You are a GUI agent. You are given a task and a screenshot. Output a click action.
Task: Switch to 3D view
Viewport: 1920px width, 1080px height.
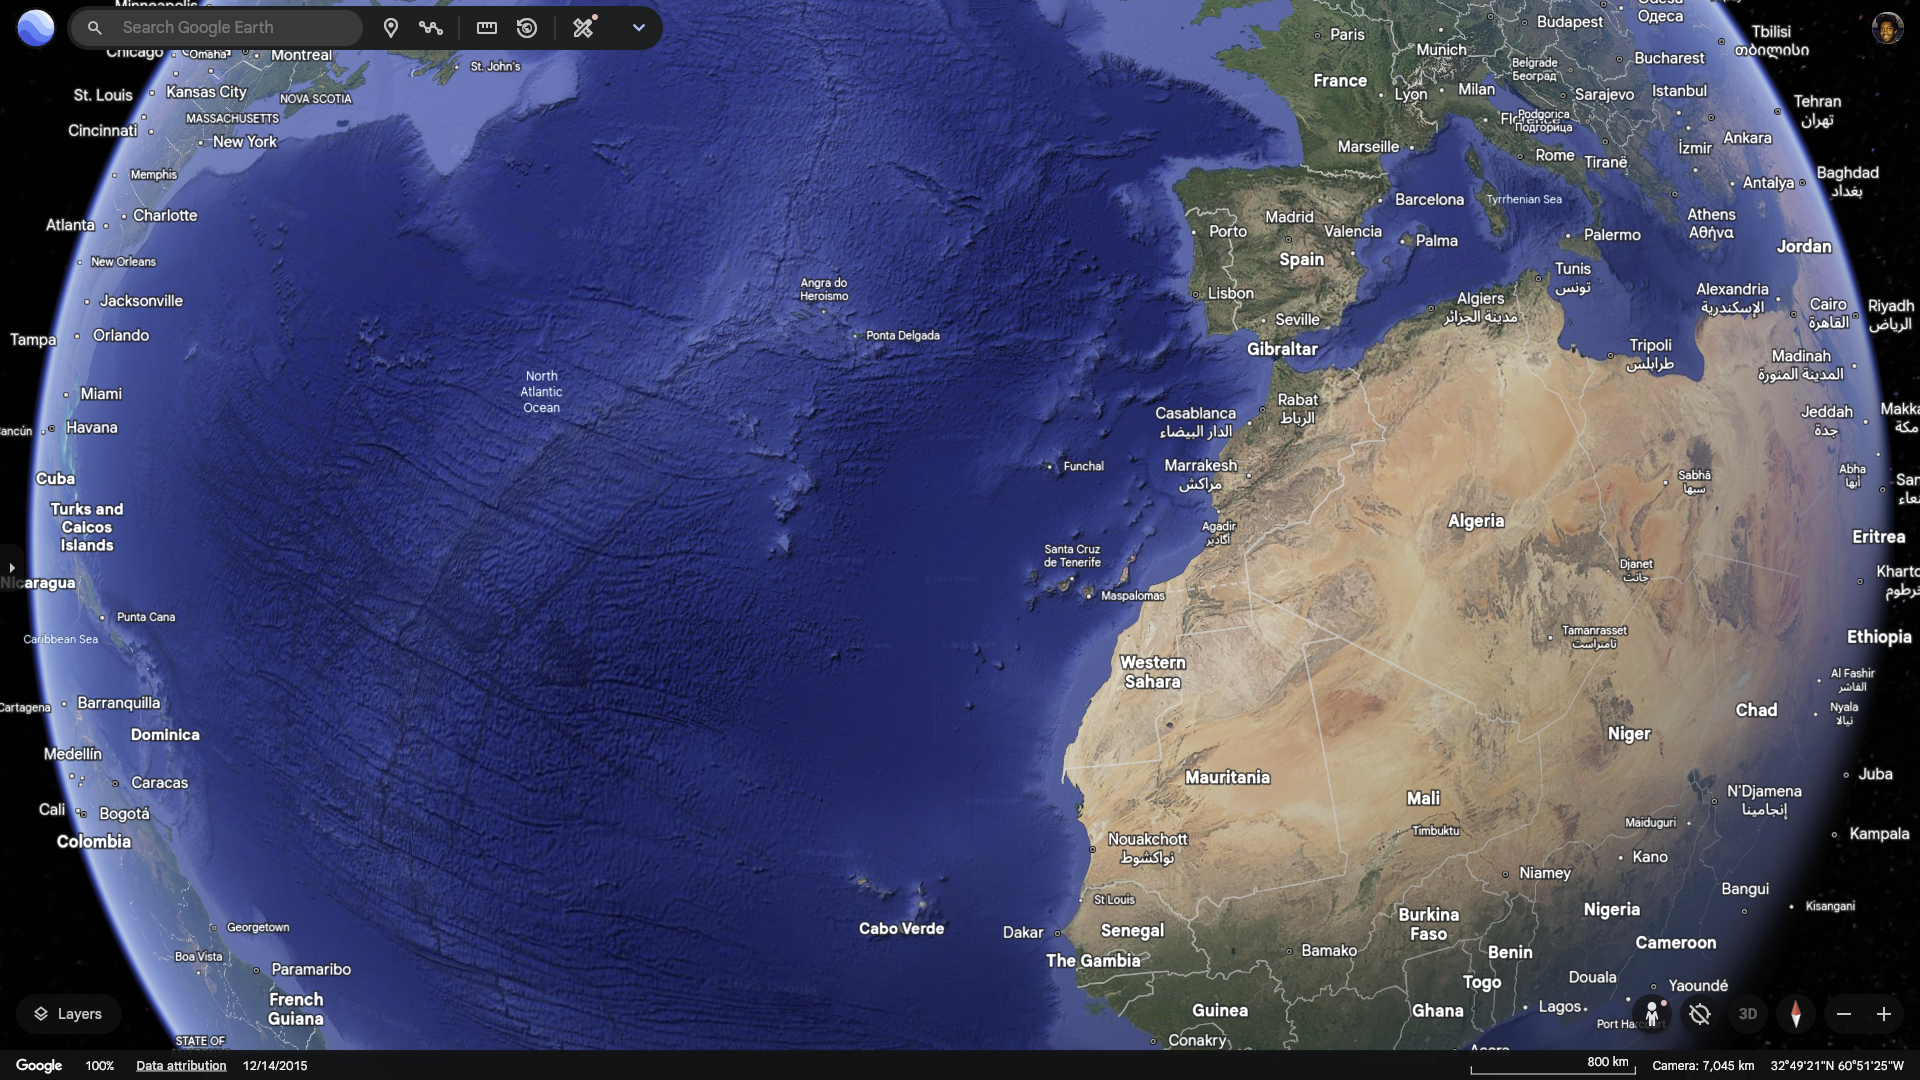coord(1748,1014)
